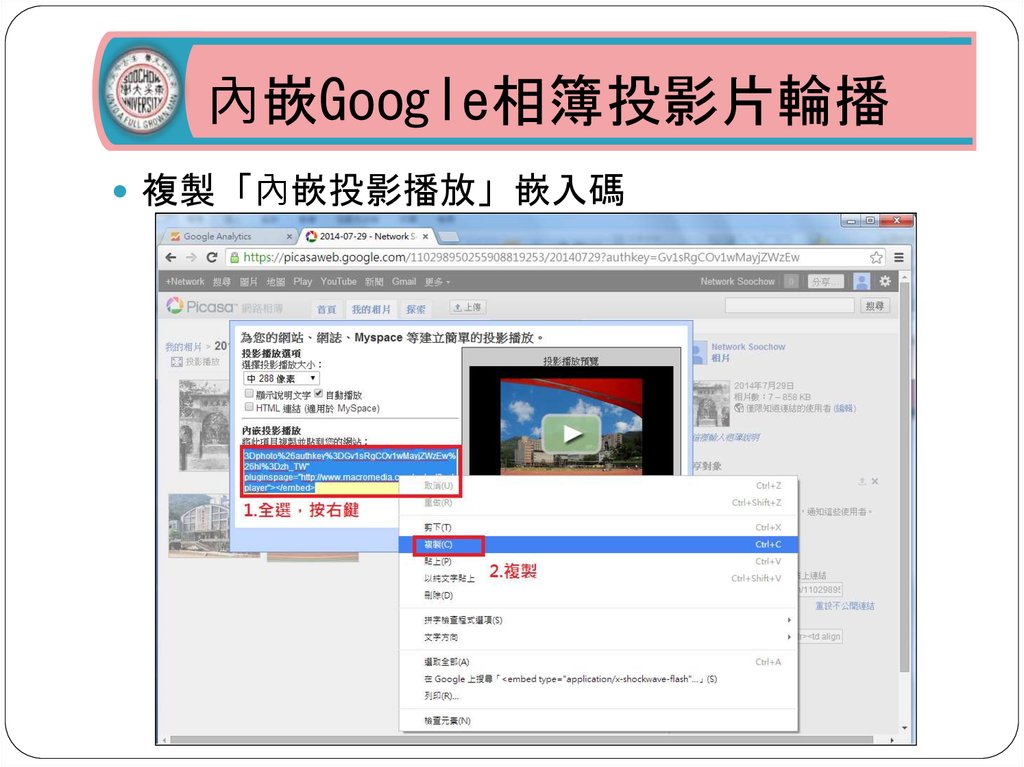Click the highlighted embed code text box

[x=350, y=471]
